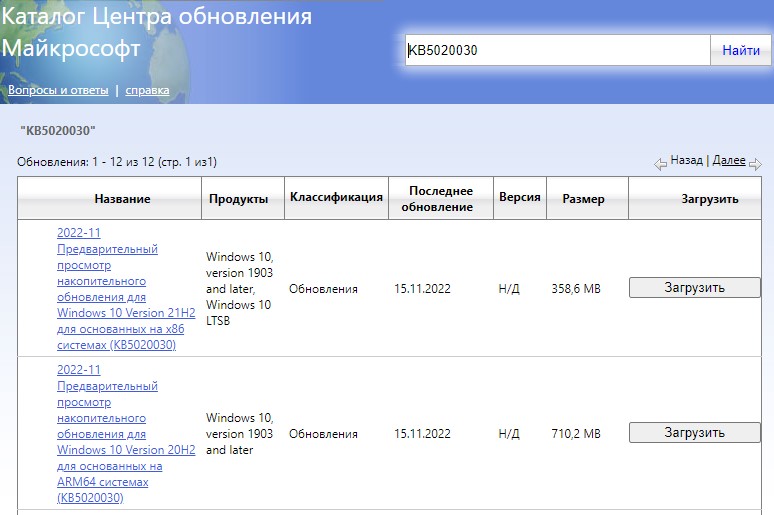Click Загрузить button for the 358,6 MB update

pyautogui.click(x=695, y=287)
